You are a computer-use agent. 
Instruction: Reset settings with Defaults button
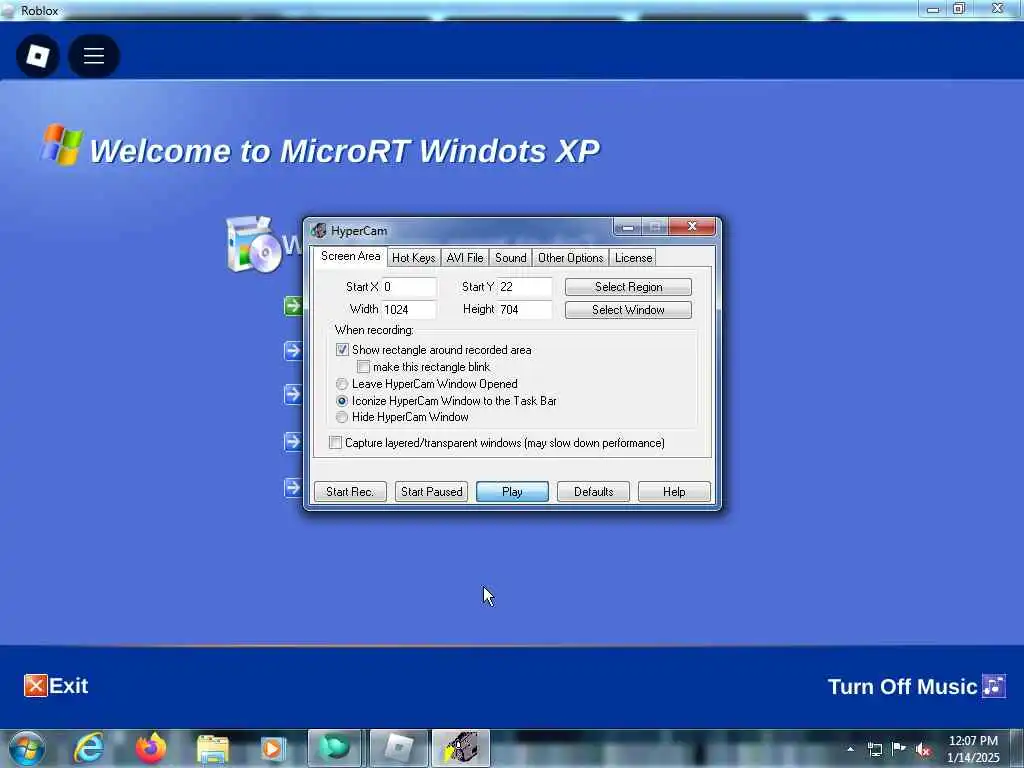tap(593, 492)
